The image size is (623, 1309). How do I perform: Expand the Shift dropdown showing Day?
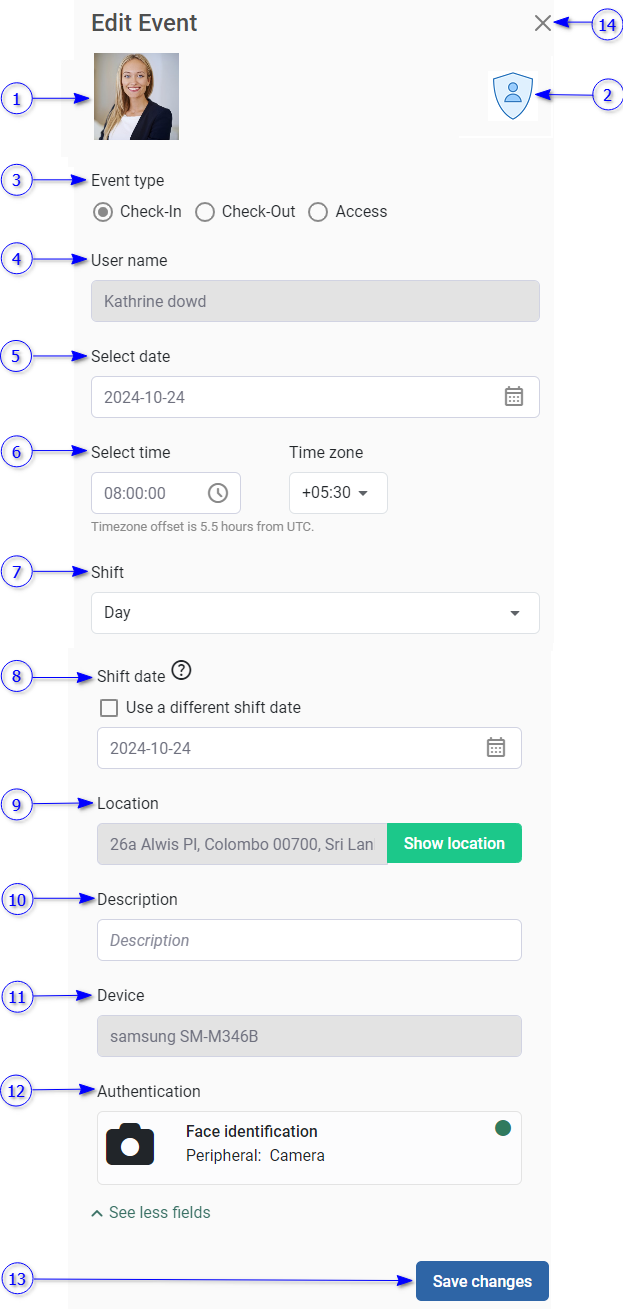pos(315,613)
